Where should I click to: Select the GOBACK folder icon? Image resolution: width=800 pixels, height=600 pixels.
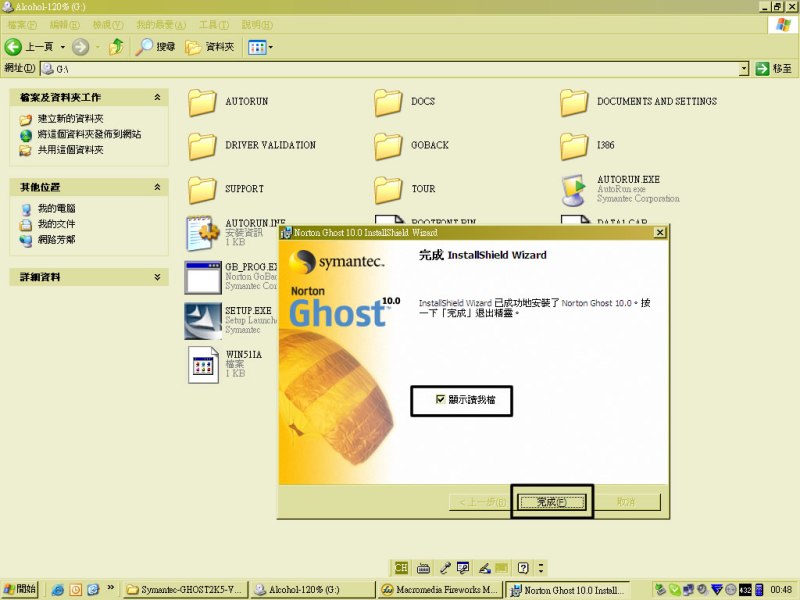click(x=388, y=146)
